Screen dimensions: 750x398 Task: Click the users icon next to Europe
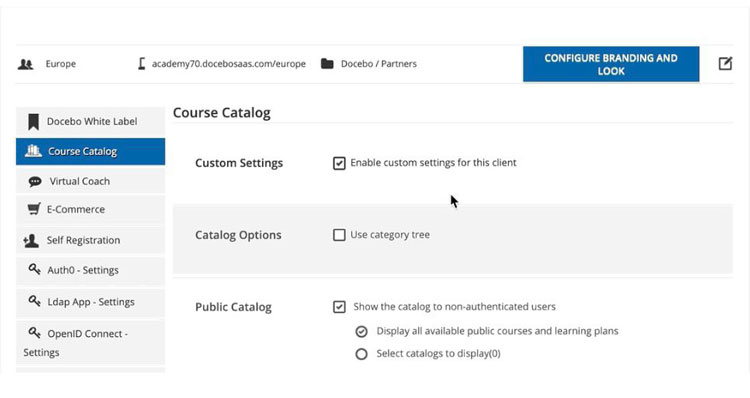click(25, 64)
